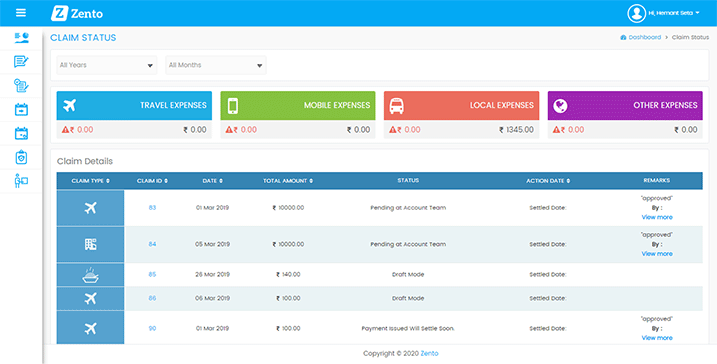The image size is (717, 364).
Task: Click View more for claim 90
Action: [657, 338]
